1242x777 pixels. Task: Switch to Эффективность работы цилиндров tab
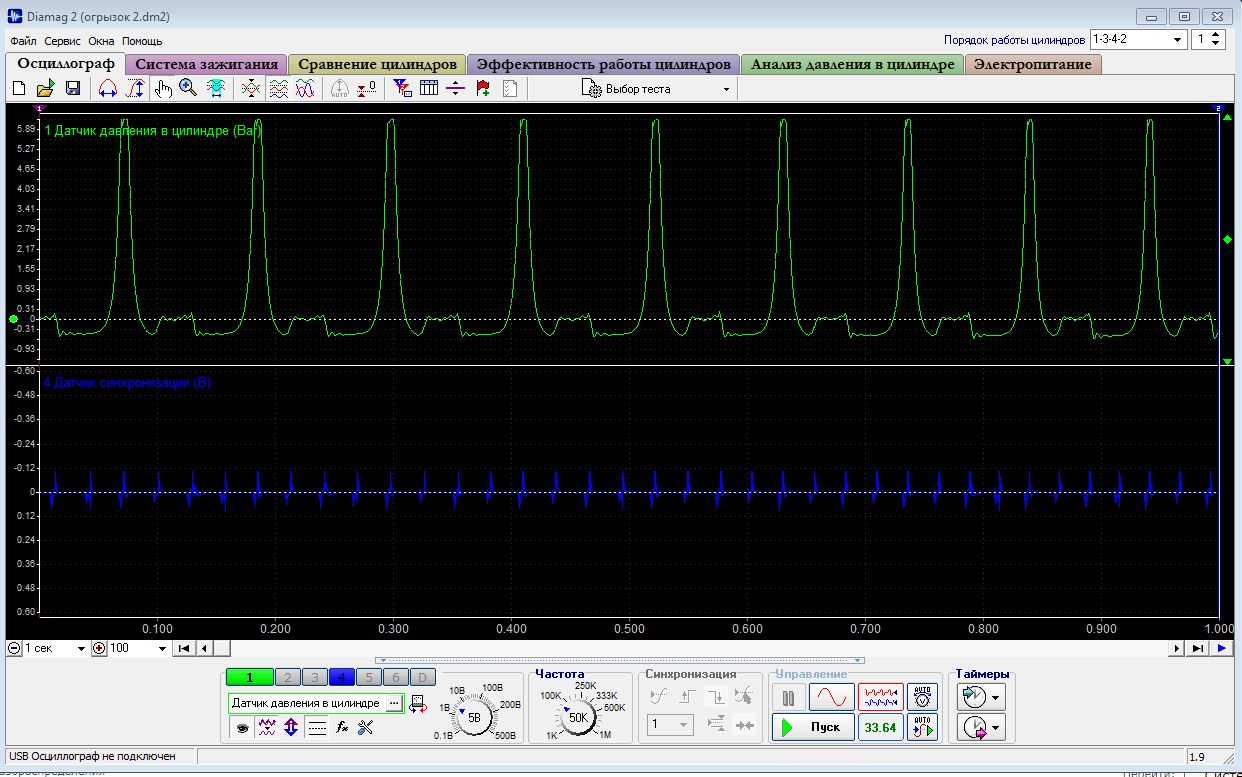[604, 64]
